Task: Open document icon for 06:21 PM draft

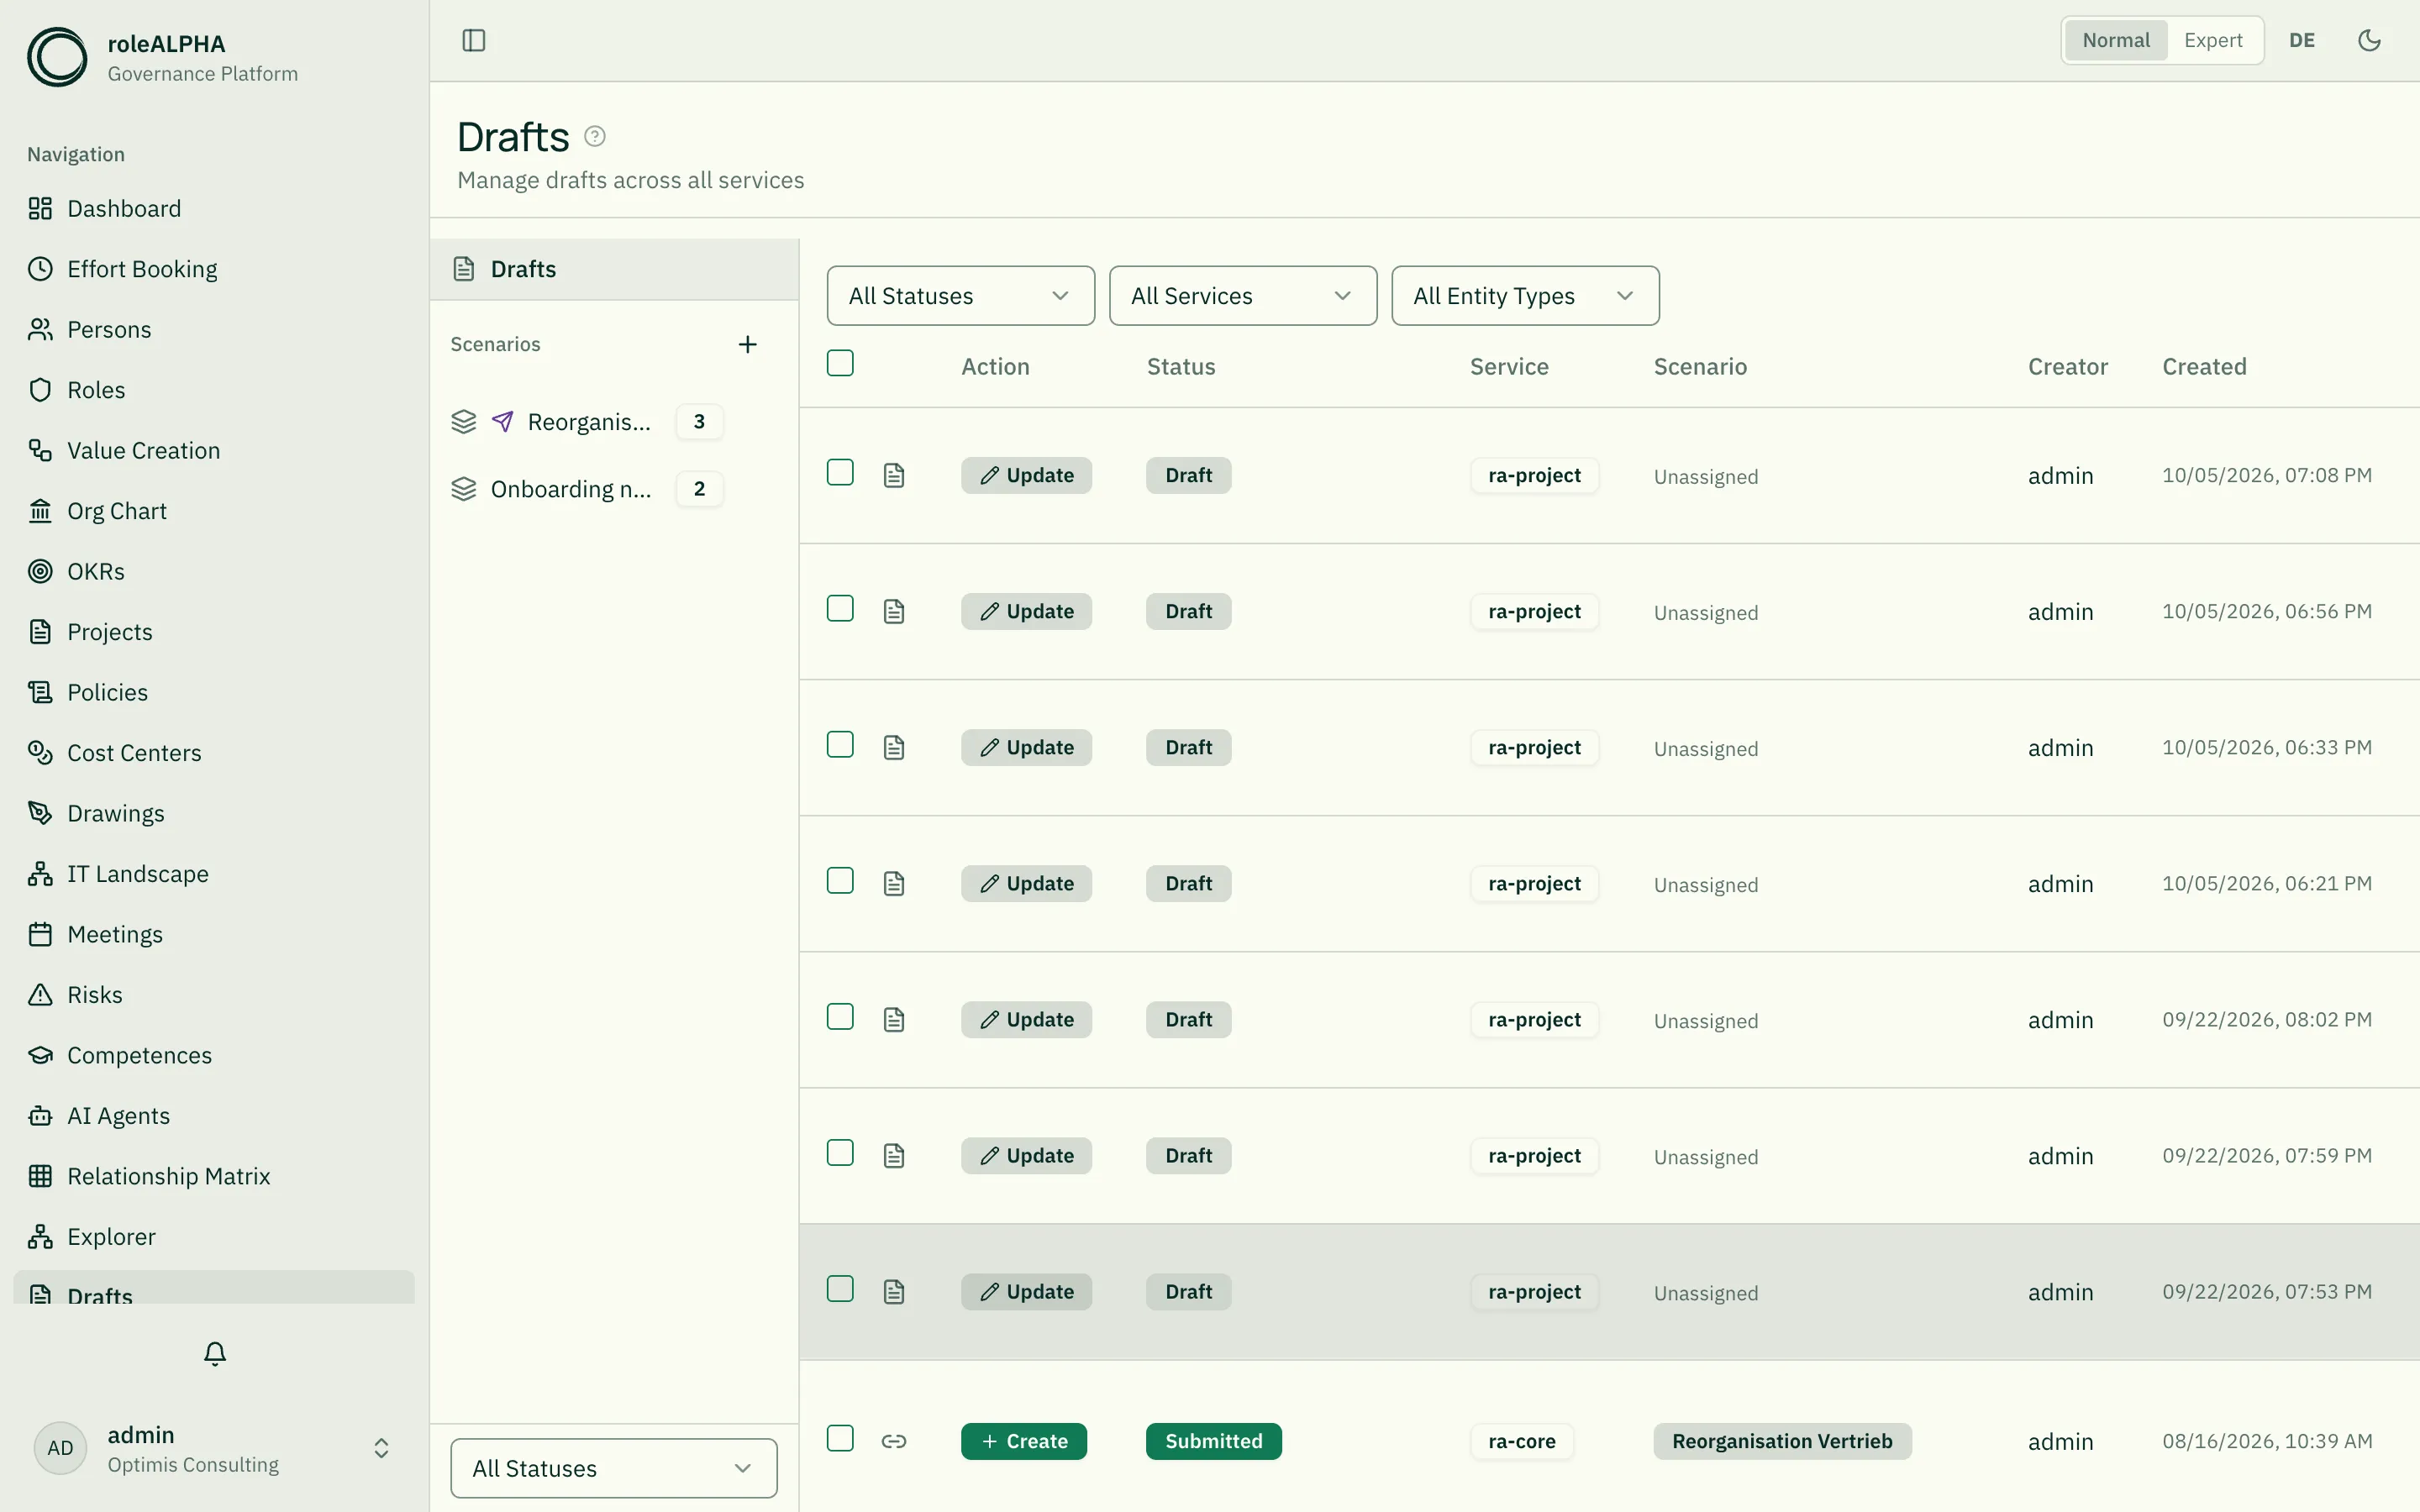Action: point(894,883)
